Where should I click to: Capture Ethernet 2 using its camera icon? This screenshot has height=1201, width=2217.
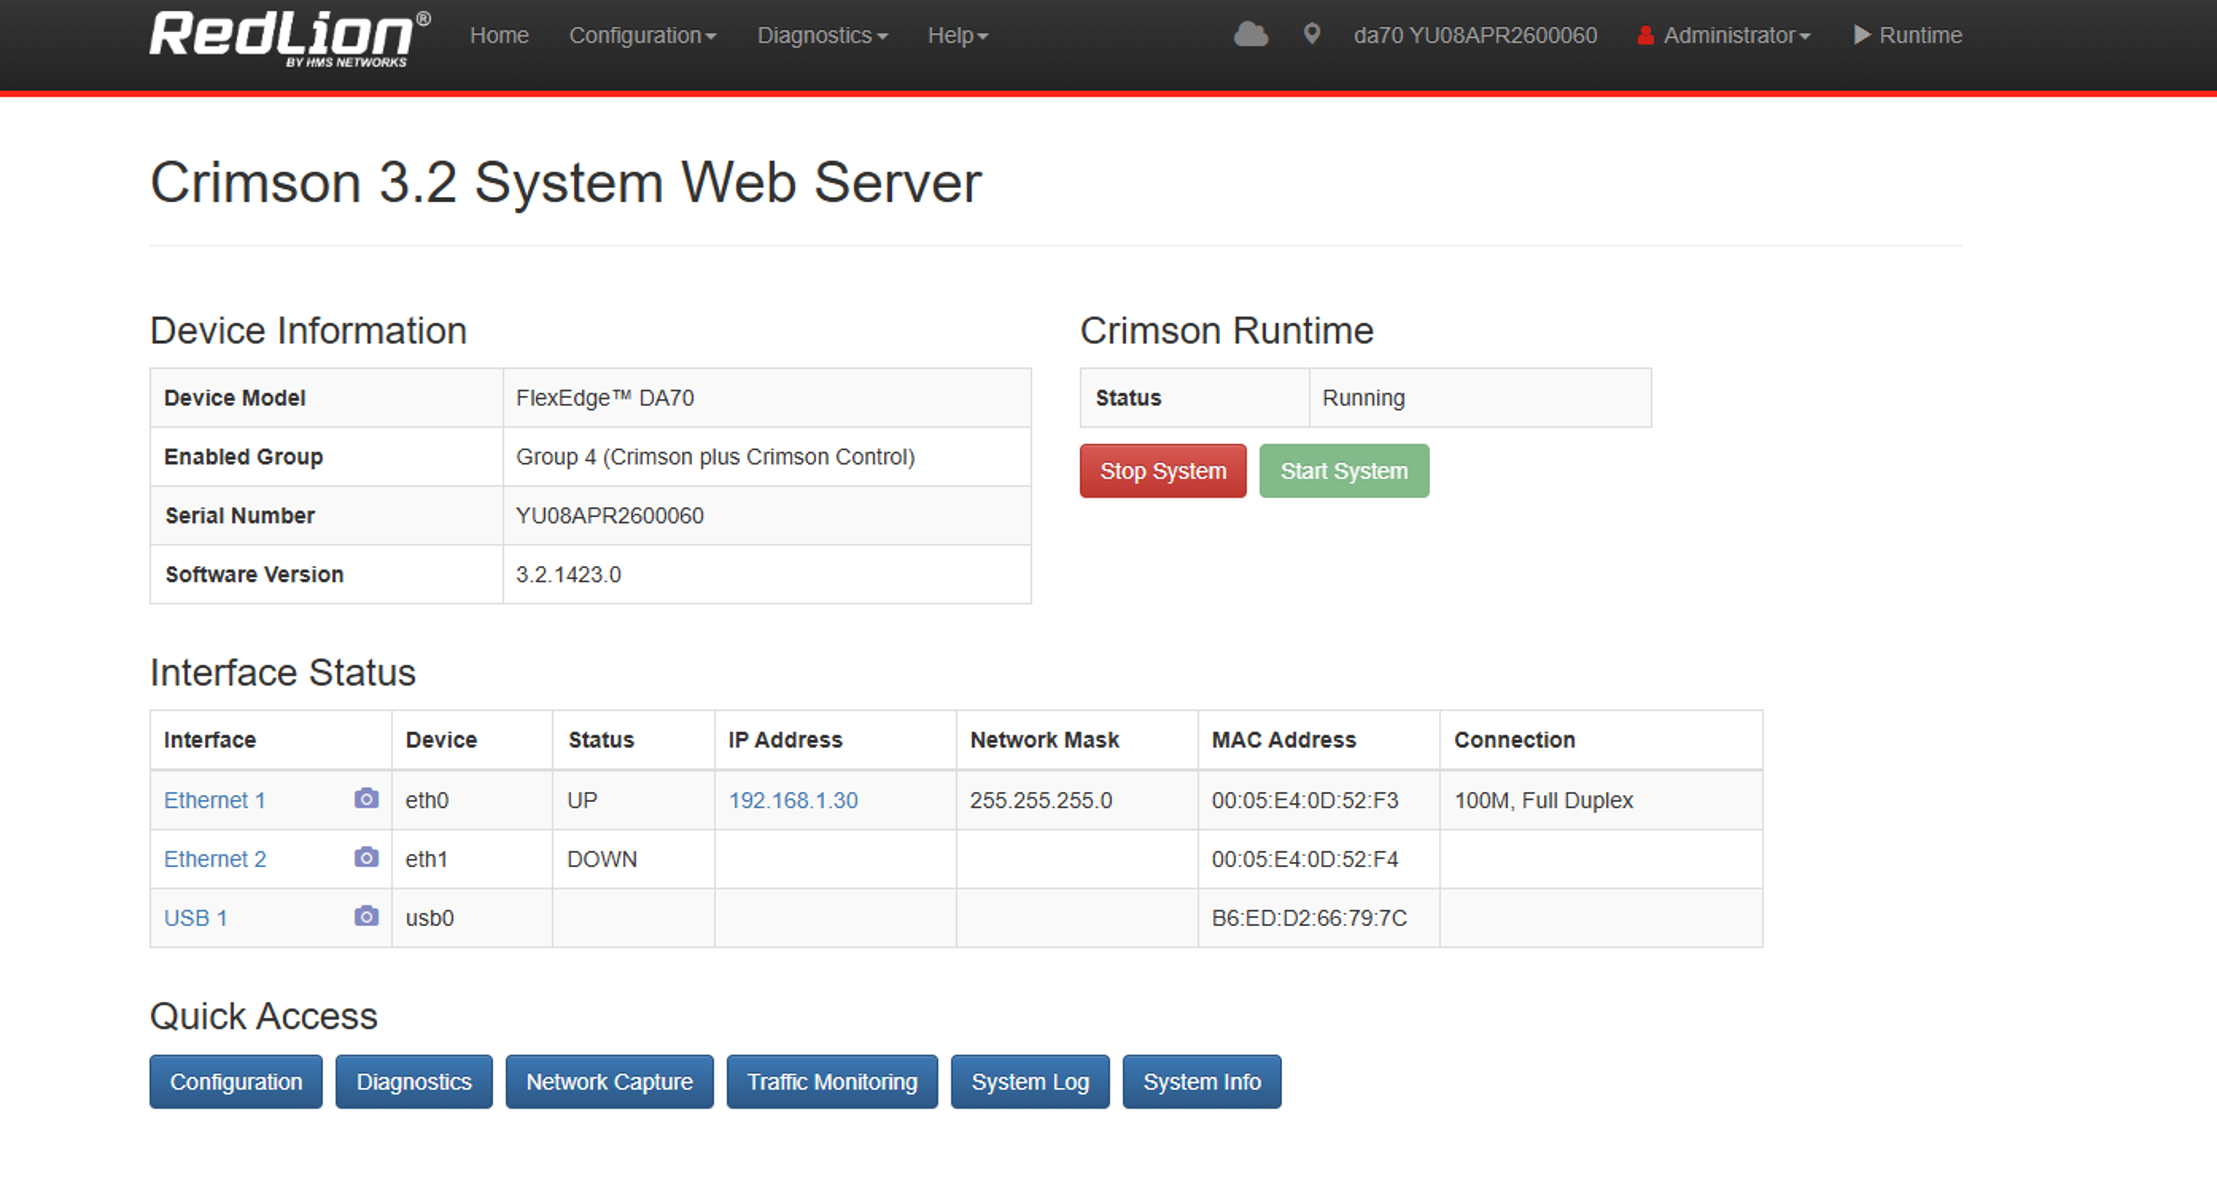coord(366,858)
